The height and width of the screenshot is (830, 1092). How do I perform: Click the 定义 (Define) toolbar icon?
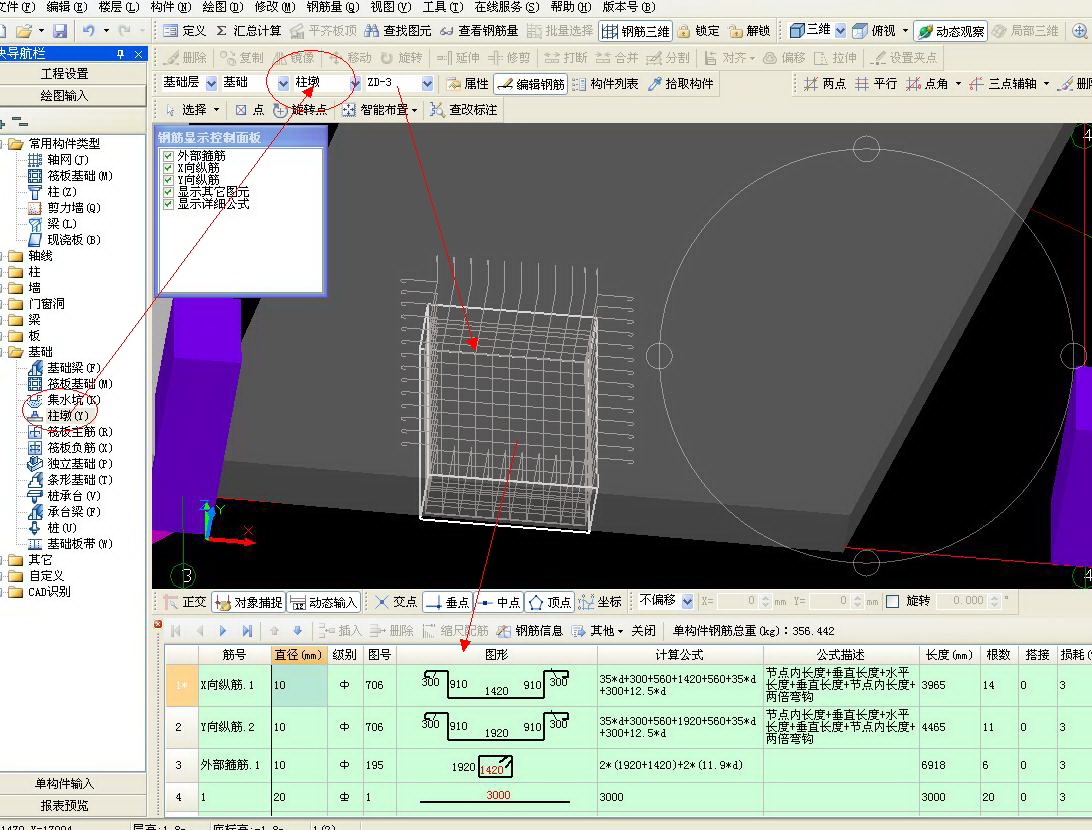tap(184, 31)
